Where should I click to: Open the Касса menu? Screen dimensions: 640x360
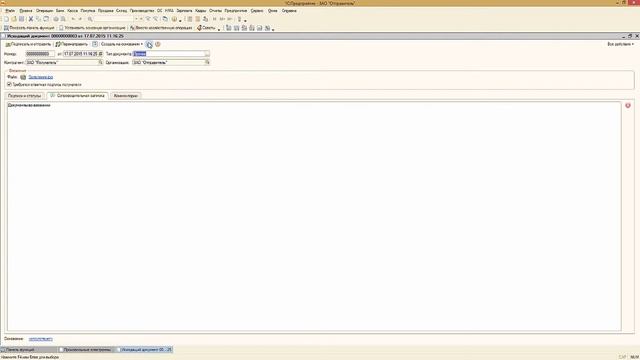72,11
